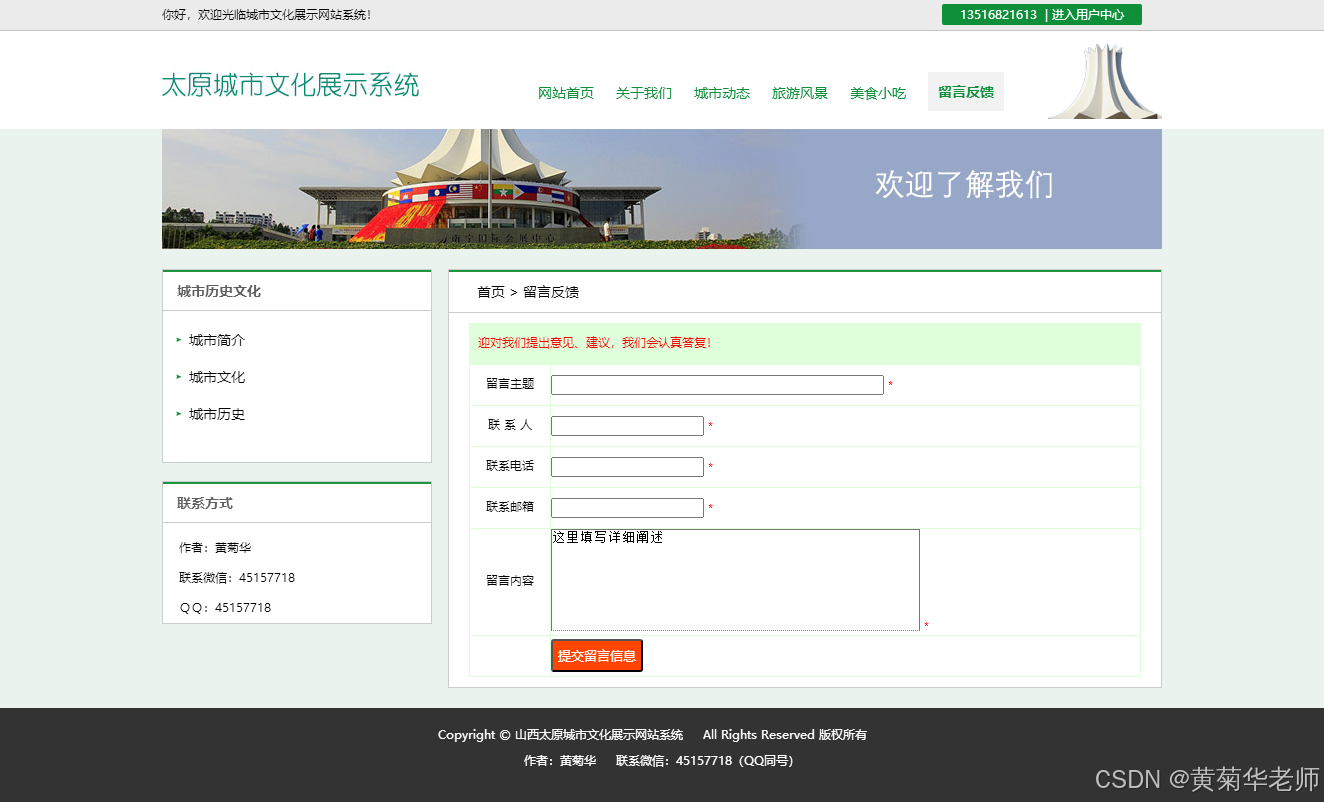Click the welcome message 你好，欢迎光临

point(266,15)
